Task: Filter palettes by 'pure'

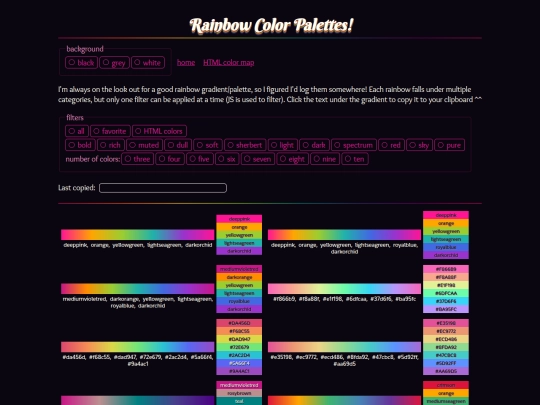Action: tap(449, 145)
